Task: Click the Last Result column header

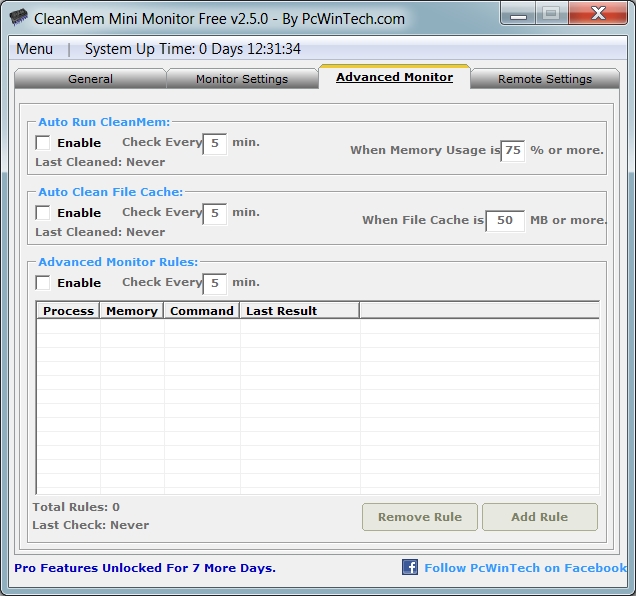Action: 299,311
